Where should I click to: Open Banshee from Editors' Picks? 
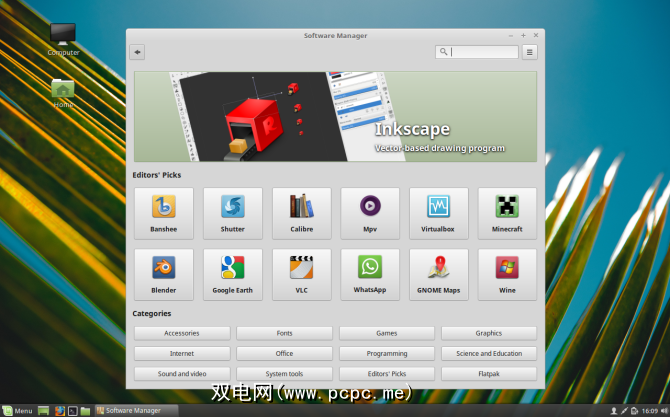click(x=164, y=214)
